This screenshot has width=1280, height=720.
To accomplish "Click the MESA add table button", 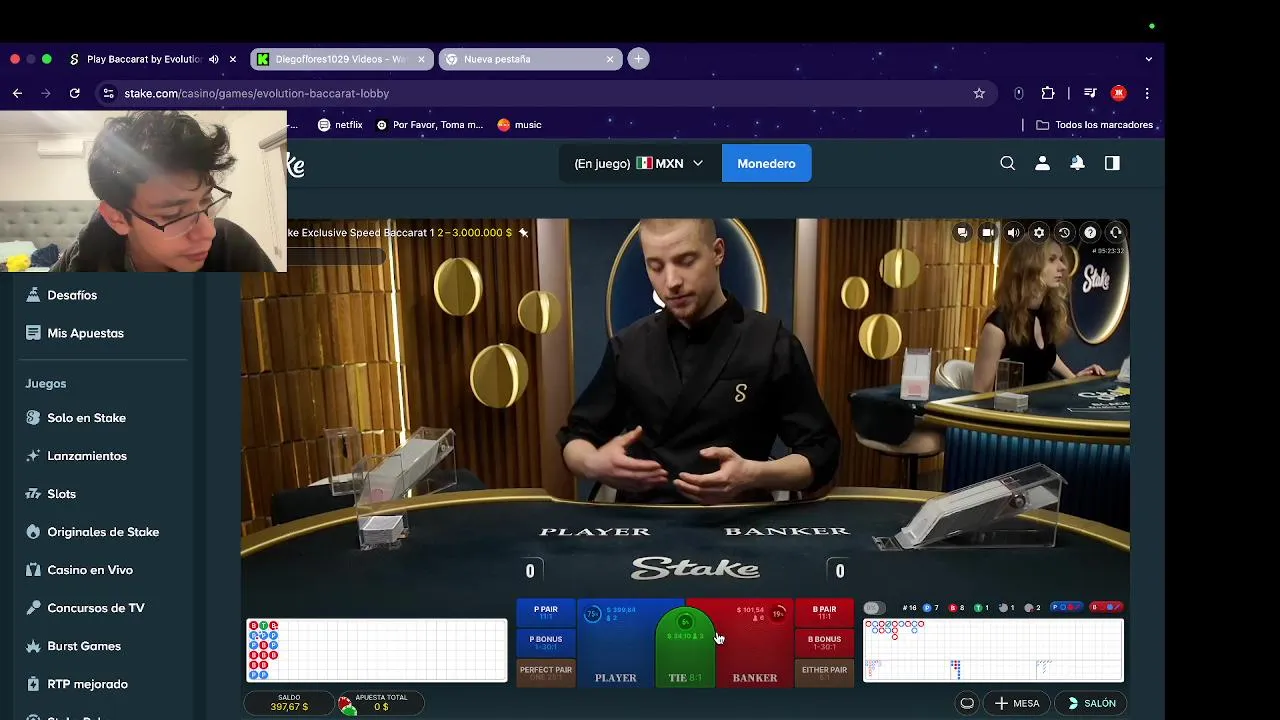I will tap(1016, 703).
